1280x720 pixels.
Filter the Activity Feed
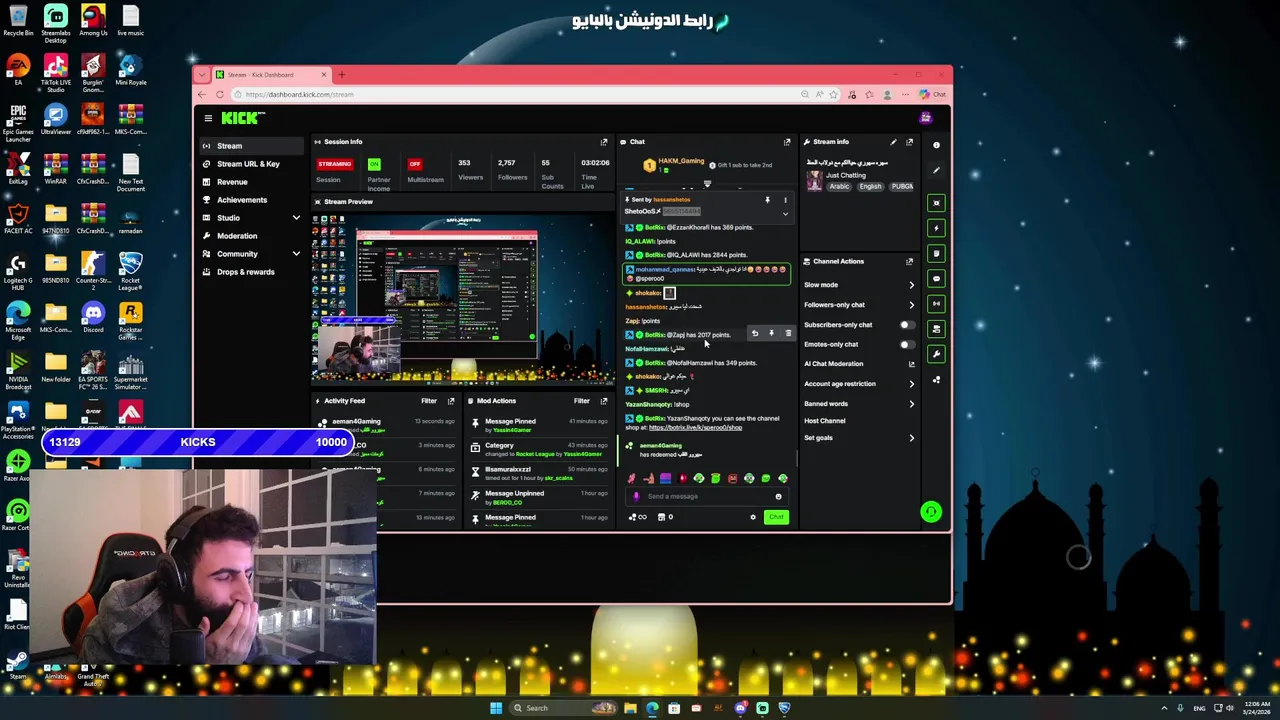[428, 401]
